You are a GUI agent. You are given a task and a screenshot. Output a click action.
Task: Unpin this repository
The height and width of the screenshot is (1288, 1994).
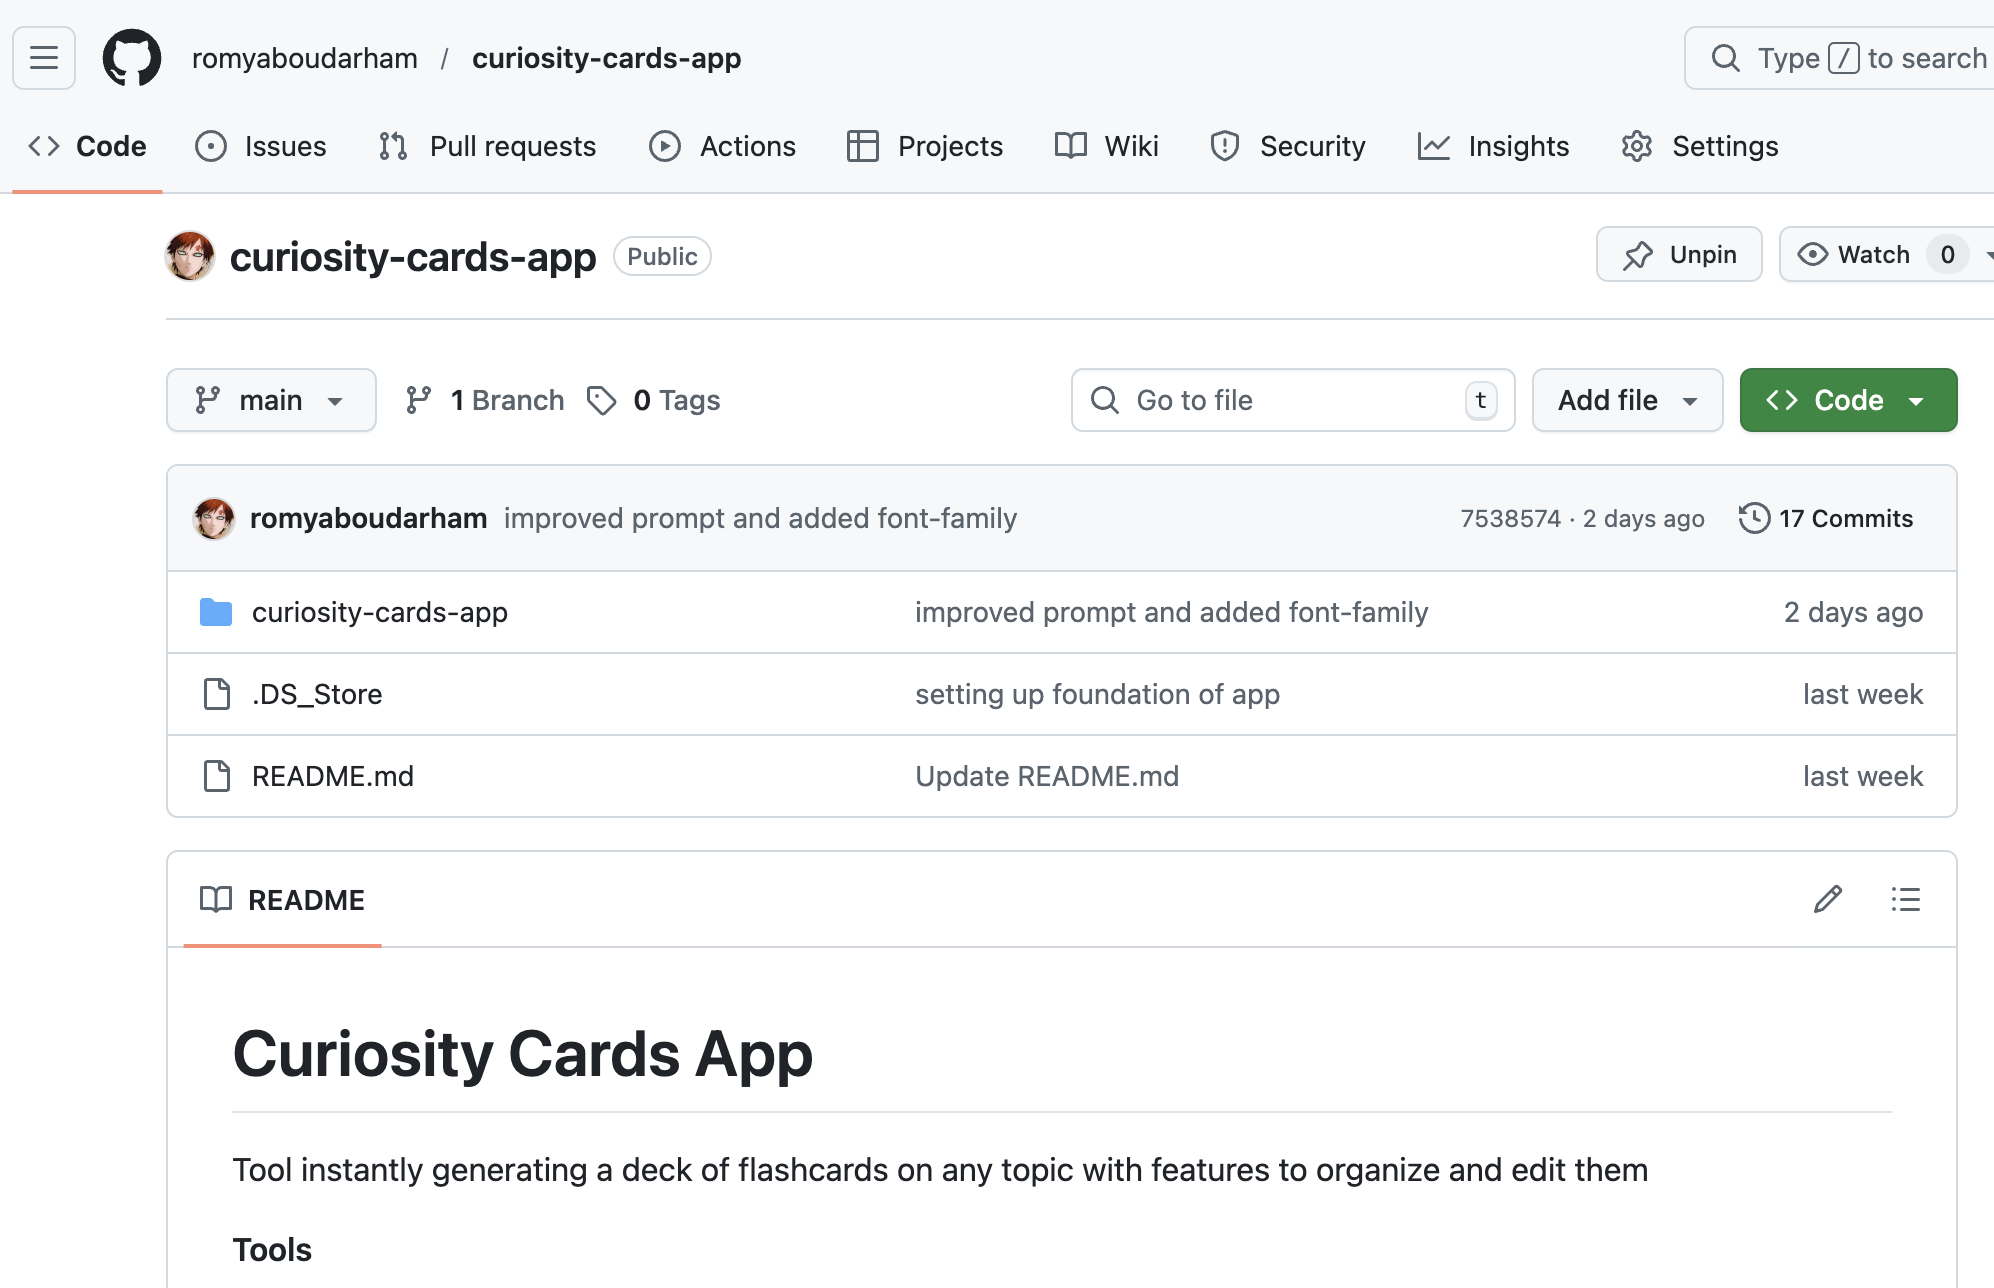tap(1679, 255)
